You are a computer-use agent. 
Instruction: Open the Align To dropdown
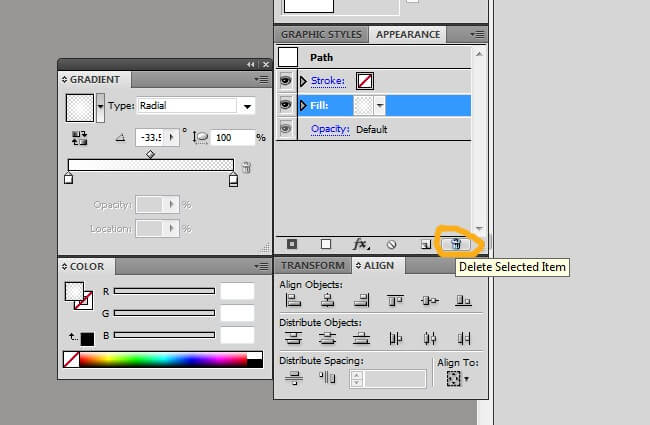(458, 379)
